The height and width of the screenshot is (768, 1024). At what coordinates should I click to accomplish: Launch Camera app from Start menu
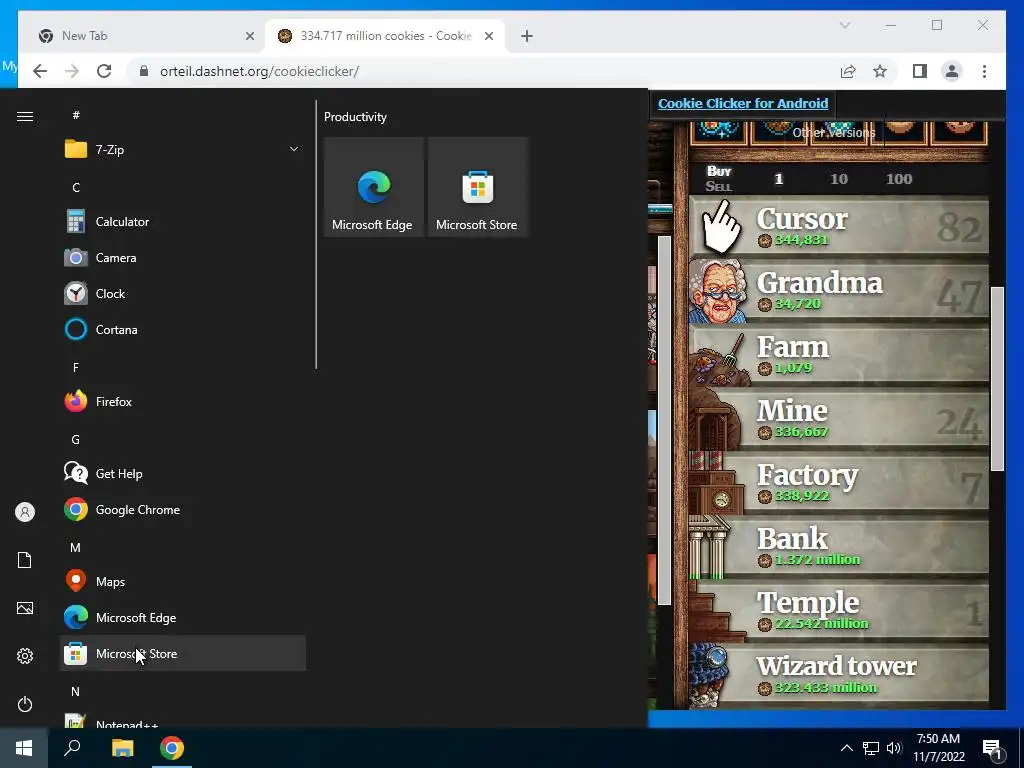click(183, 258)
